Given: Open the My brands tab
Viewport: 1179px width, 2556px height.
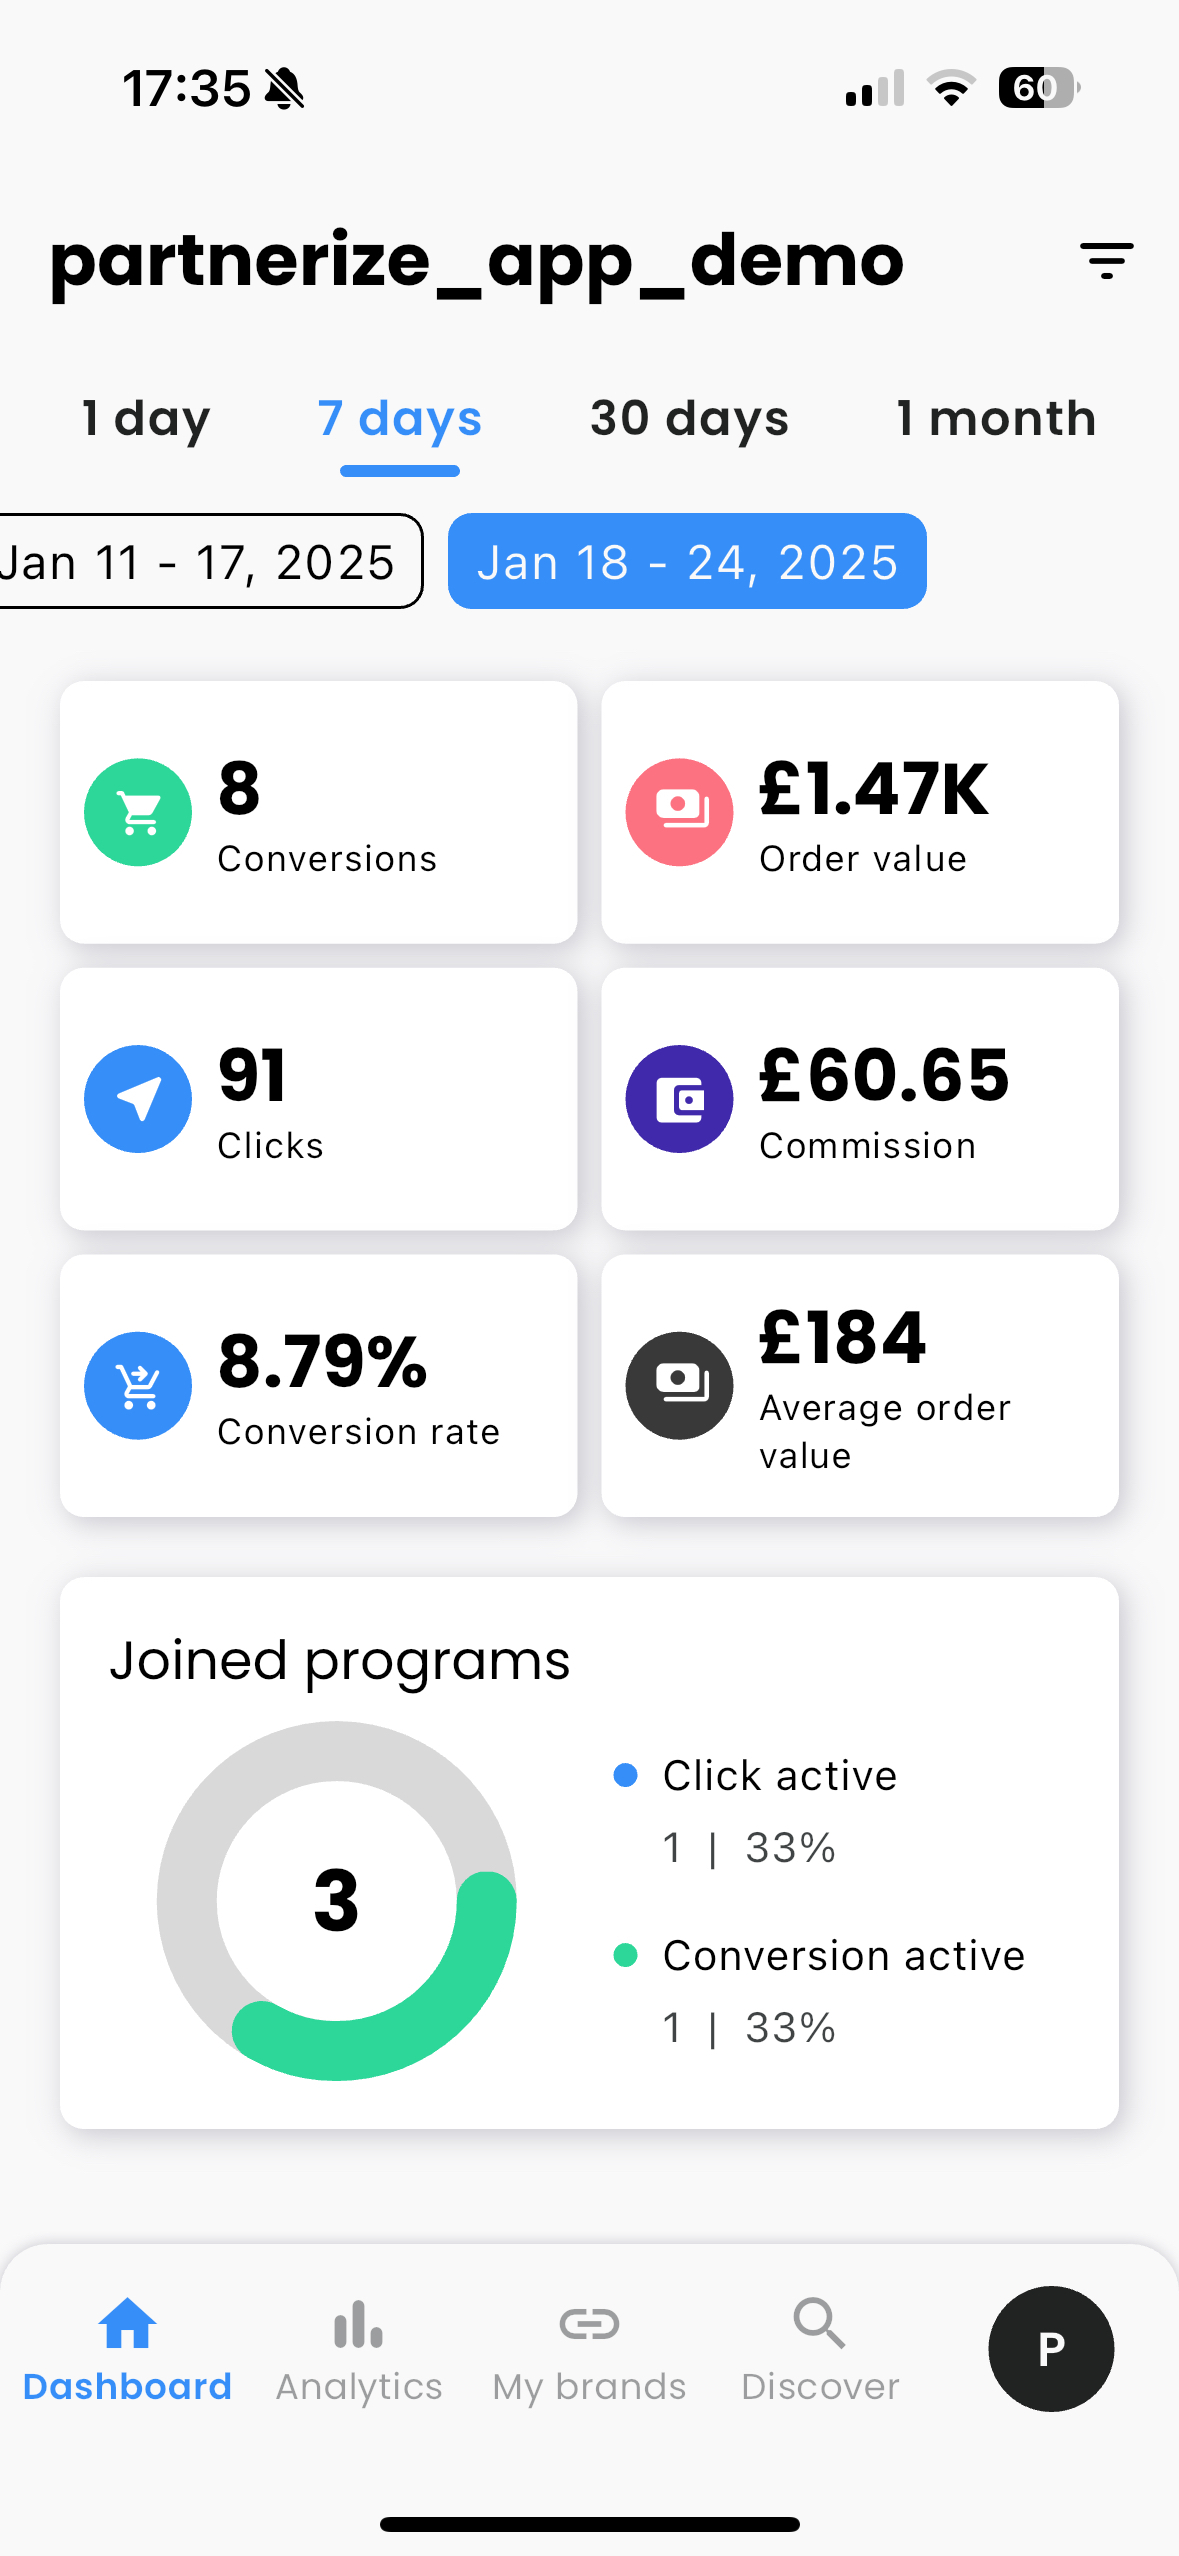Looking at the screenshot, I should tap(589, 2348).
